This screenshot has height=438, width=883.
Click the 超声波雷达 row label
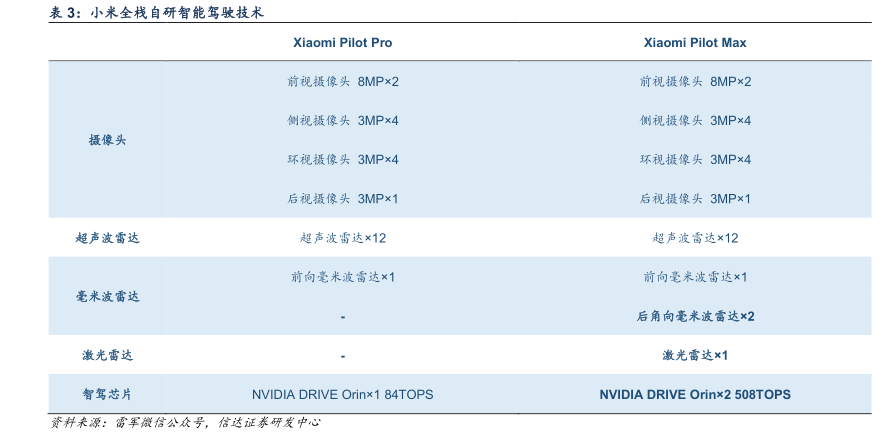click(x=108, y=238)
